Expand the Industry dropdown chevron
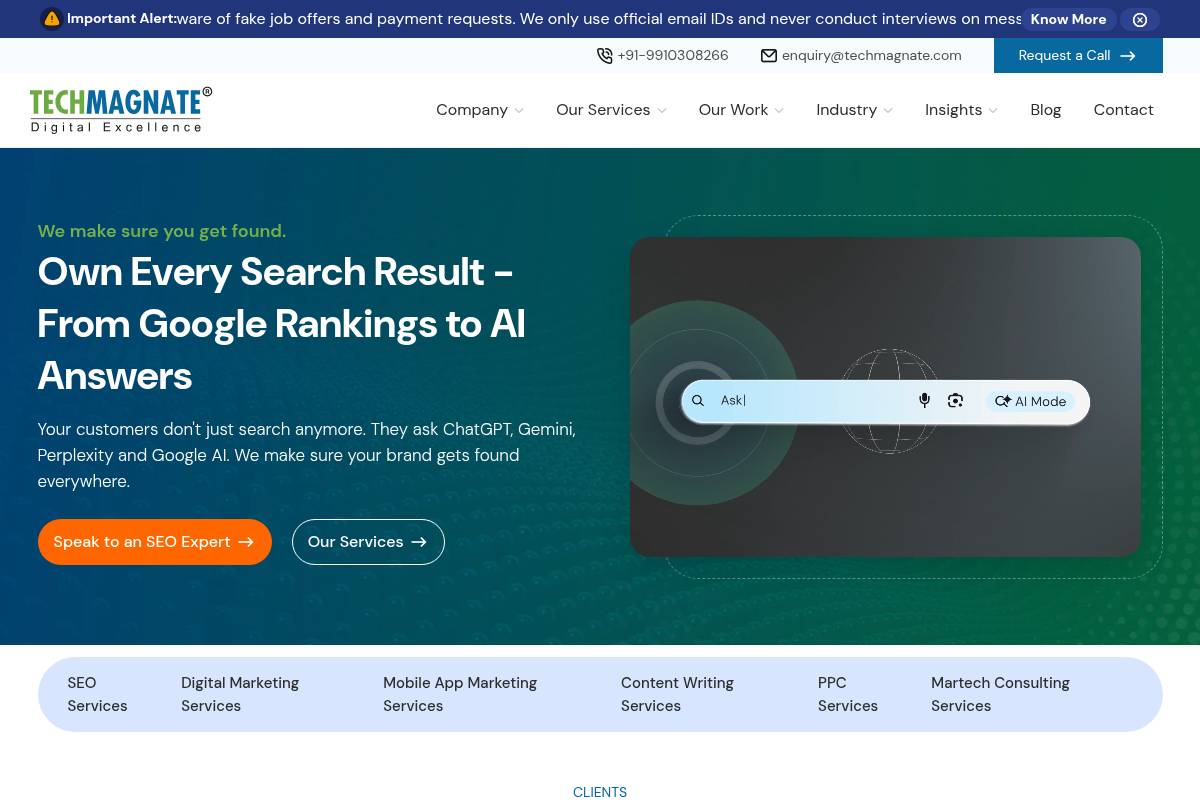 coord(888,111)
